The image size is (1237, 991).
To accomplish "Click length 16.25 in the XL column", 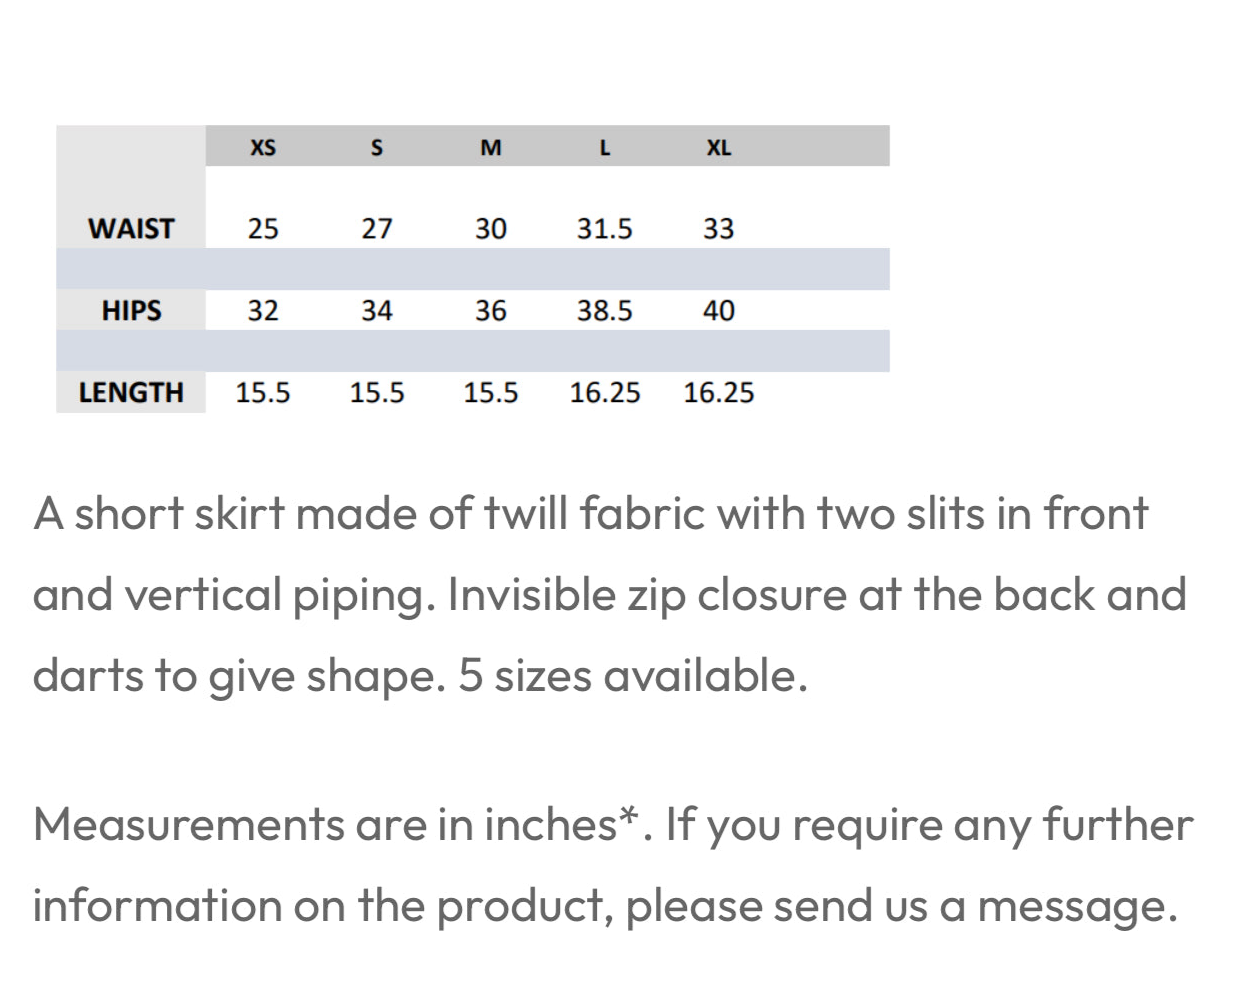I will click(718, 393).
